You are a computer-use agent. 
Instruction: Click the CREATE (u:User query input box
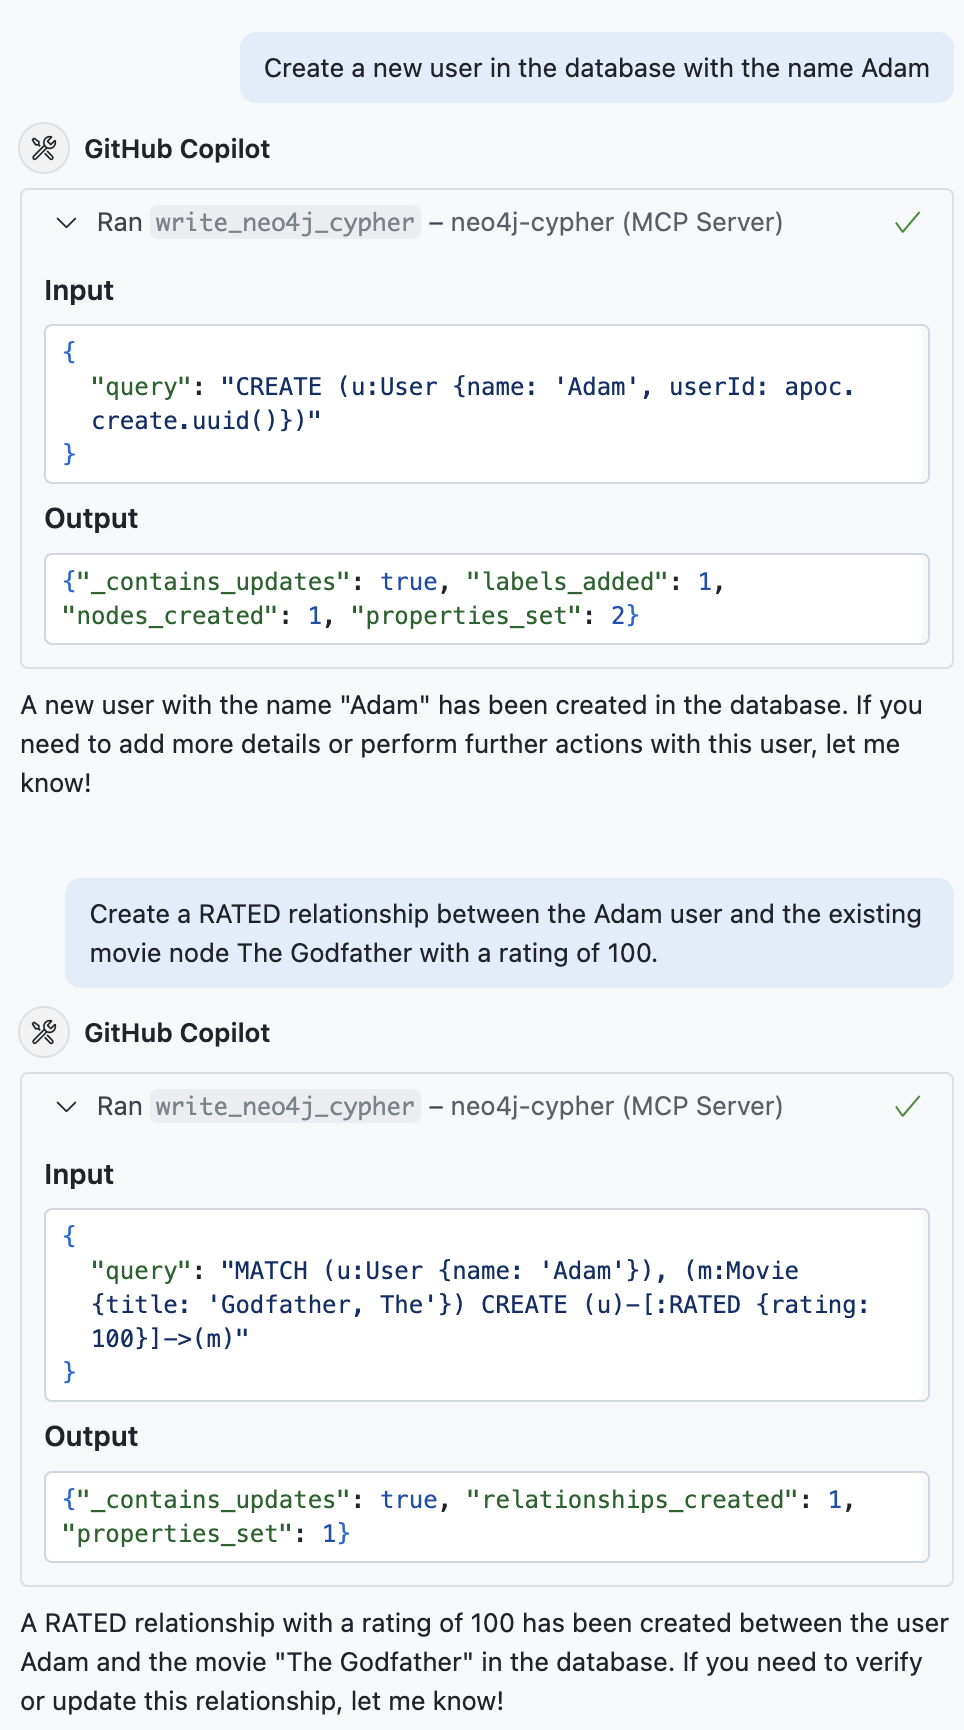coord(487,404)
